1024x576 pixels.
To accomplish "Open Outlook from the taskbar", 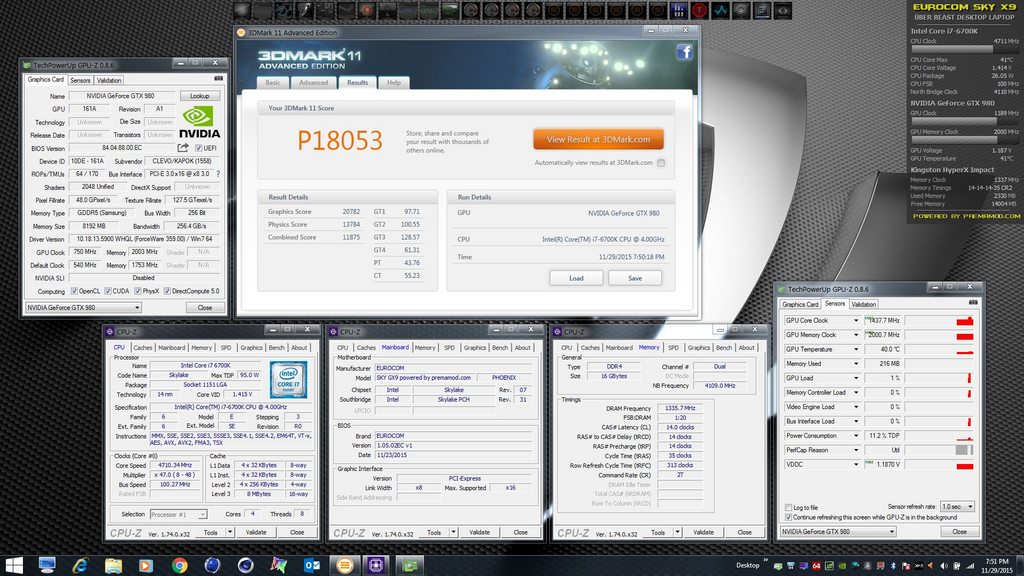I will click(x=312, y=565).
